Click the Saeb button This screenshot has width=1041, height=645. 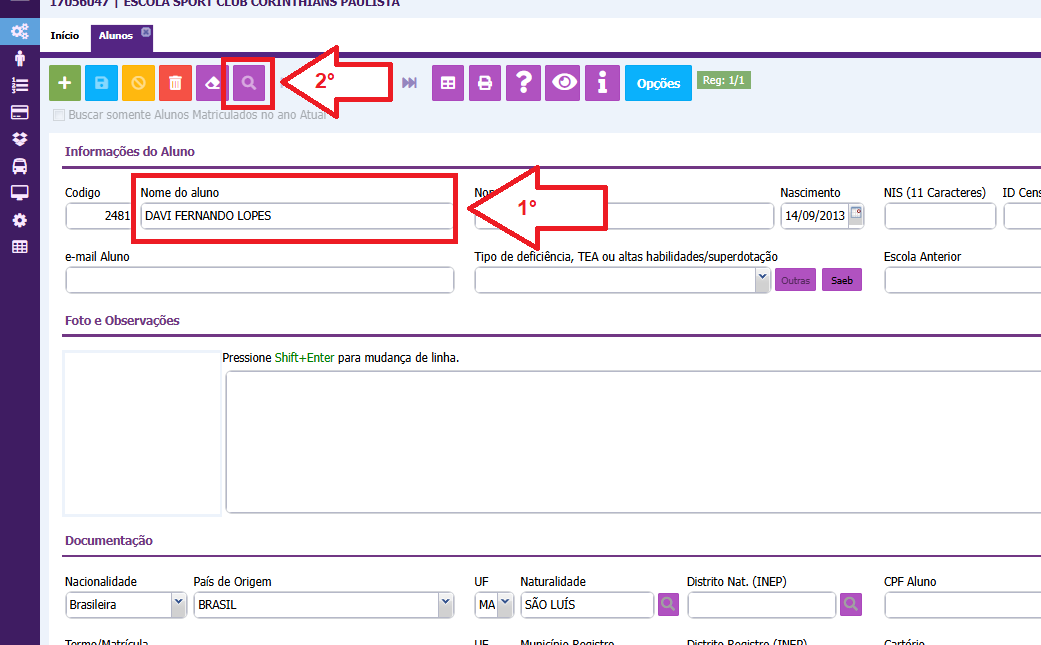pyautogui.click(x=842, y=281)
